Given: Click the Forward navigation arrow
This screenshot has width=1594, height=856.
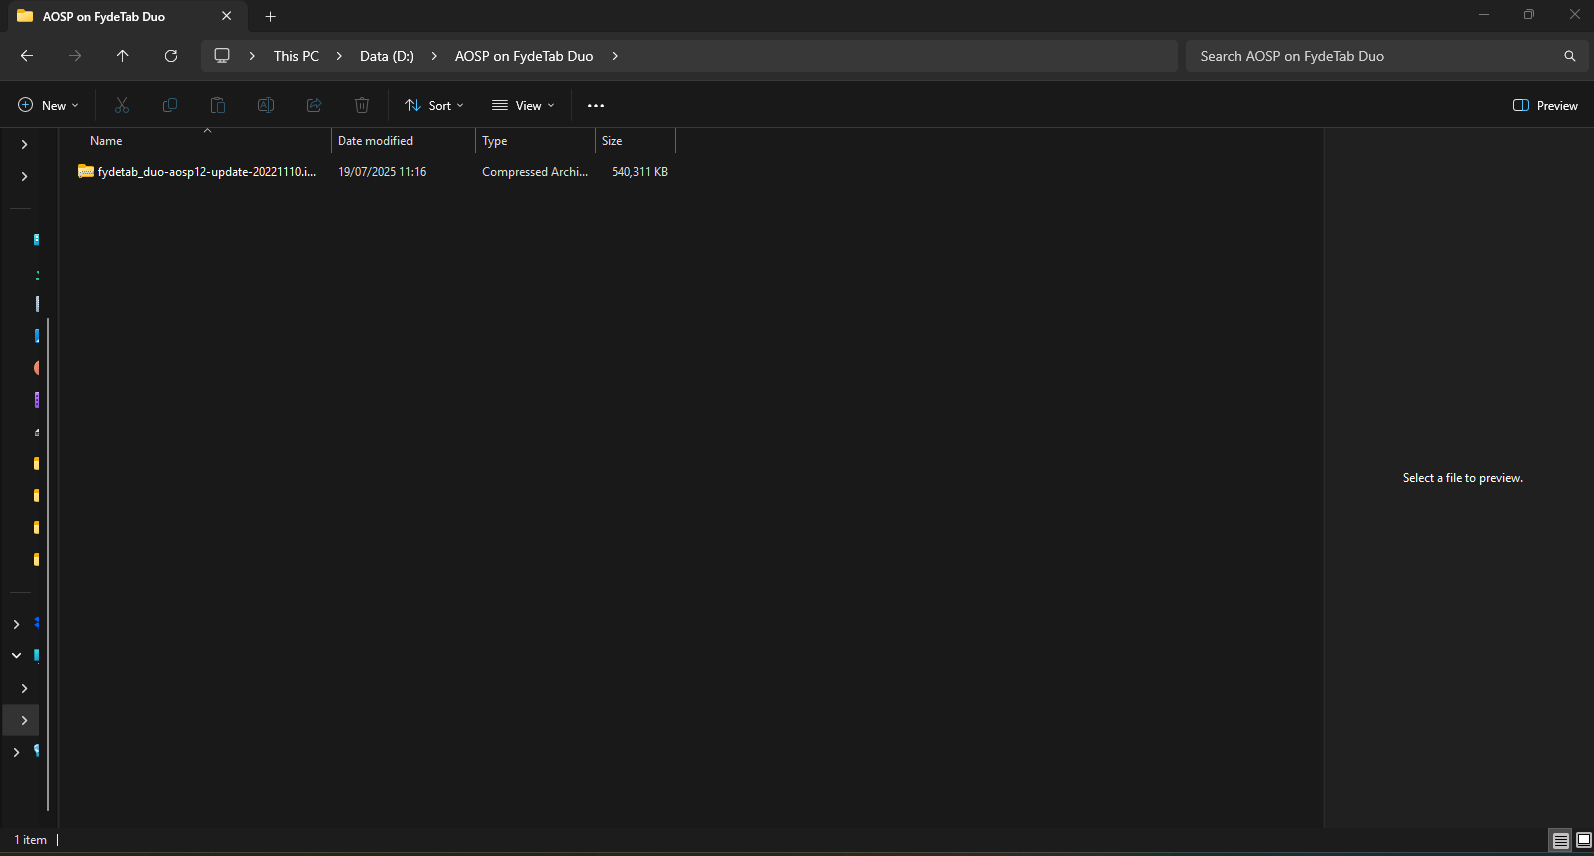Looking at the screenshot, I should pos(75,56).
